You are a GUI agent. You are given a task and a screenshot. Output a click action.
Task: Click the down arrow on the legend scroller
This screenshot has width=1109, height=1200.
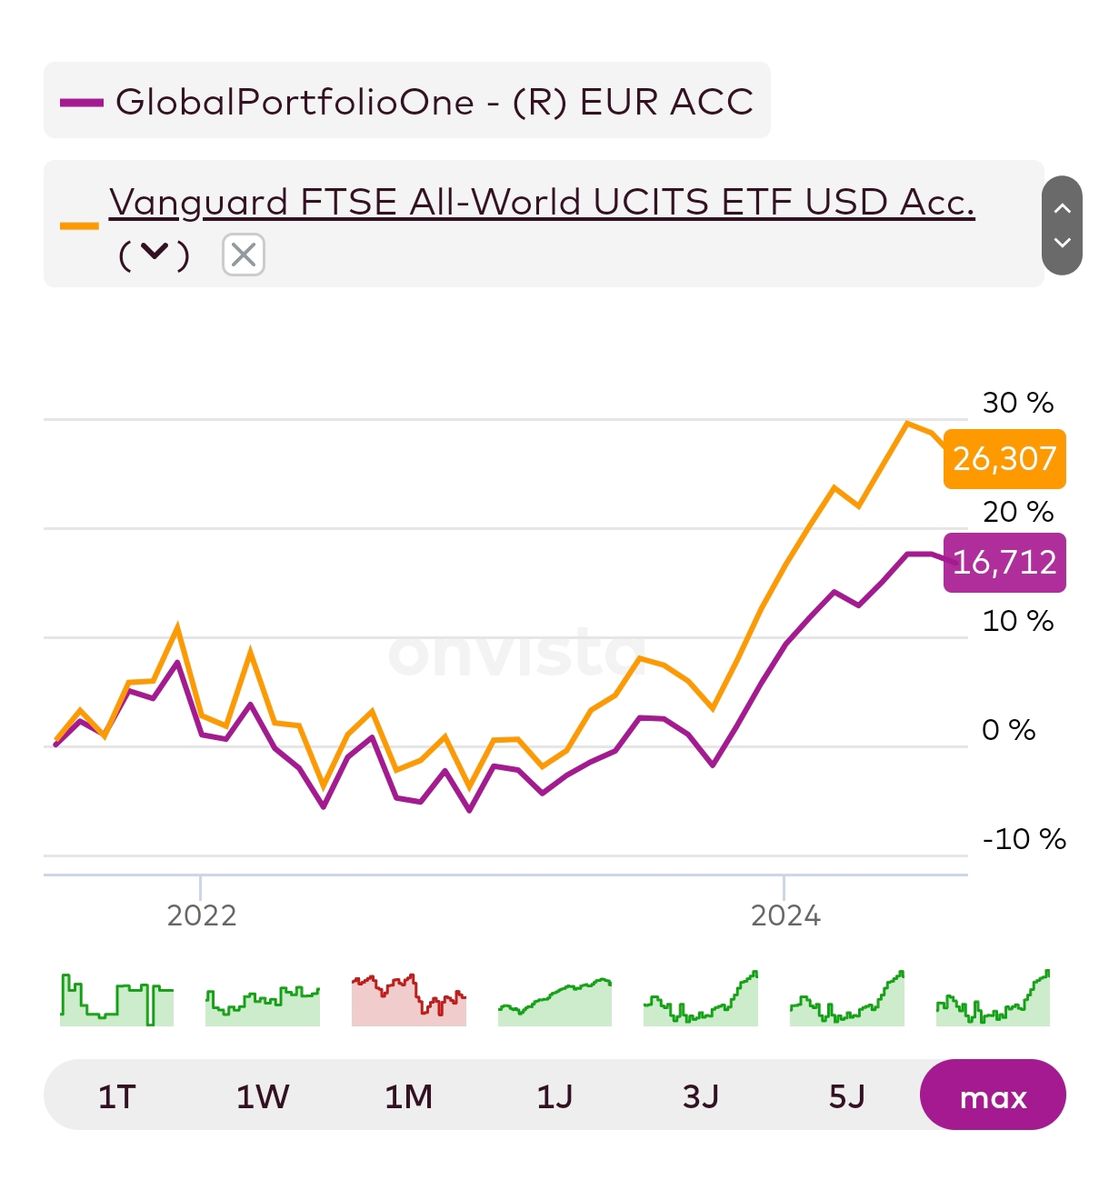coord(1062,243)
